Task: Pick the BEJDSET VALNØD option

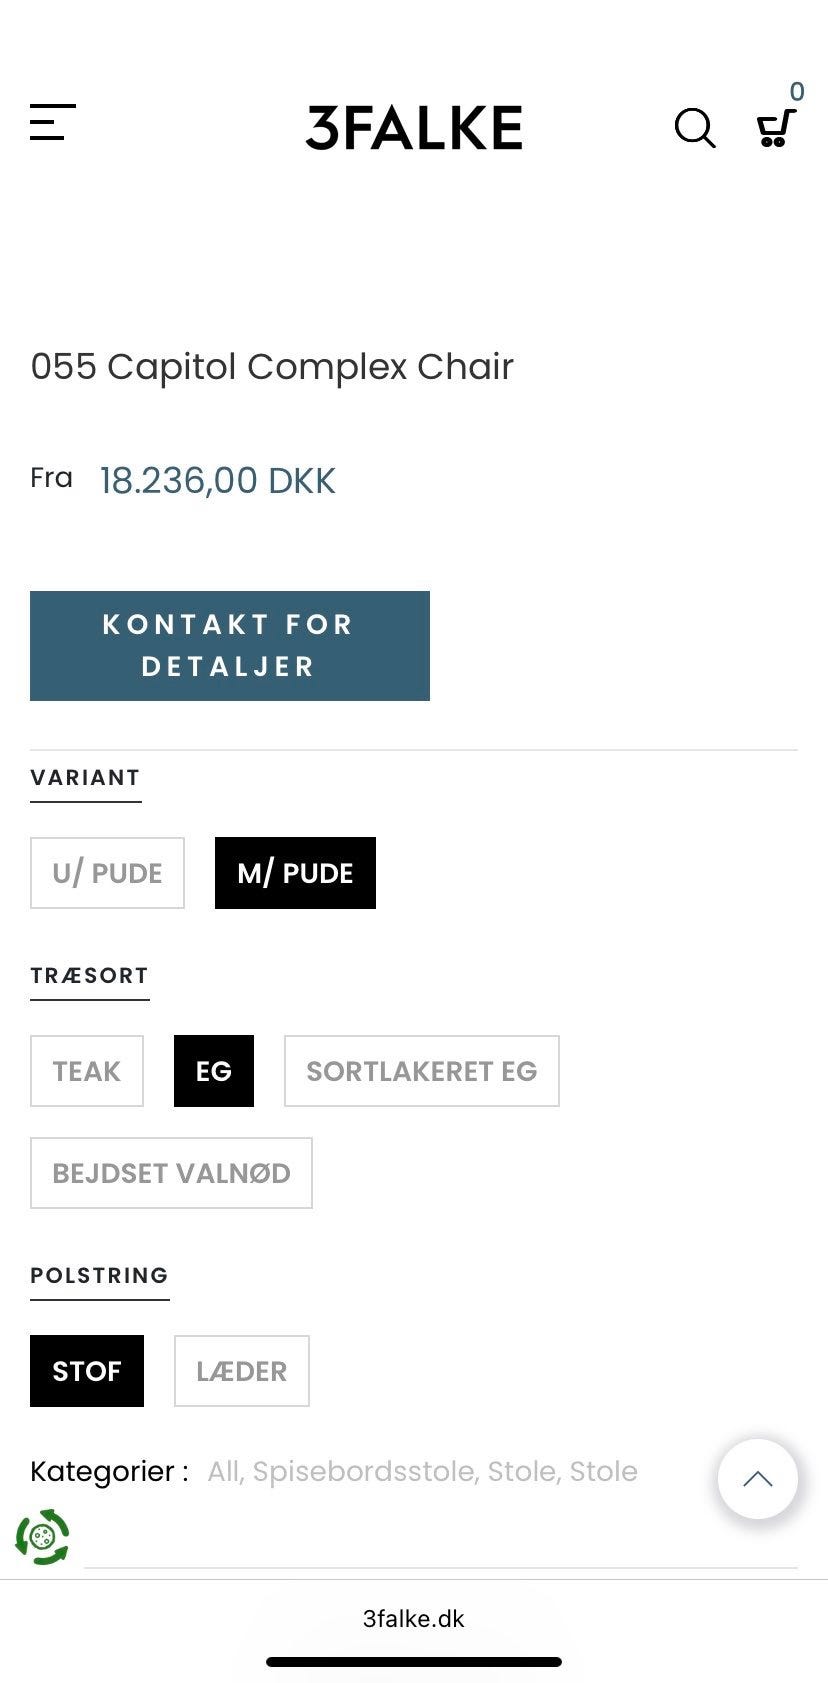Action: tap(171, 1173)
